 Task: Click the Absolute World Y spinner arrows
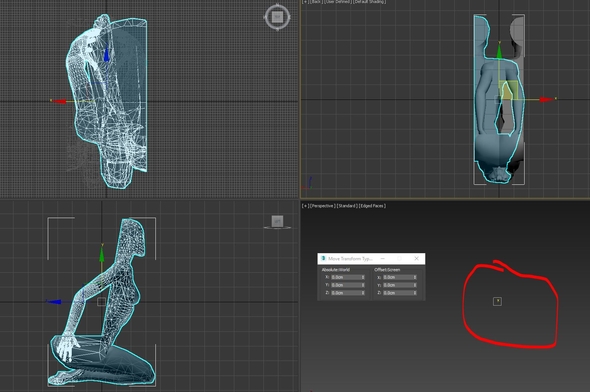pyautogui.click(x=363, y=285)
